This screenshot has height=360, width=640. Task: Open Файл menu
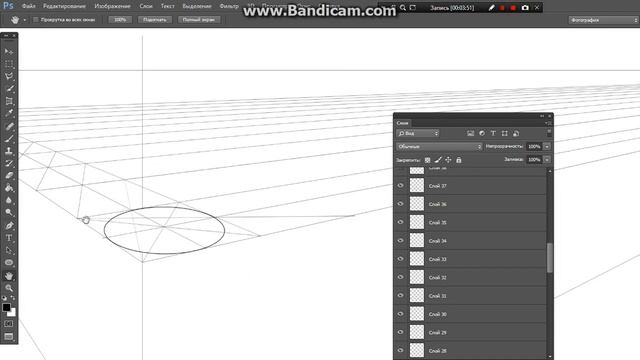coord(29,6)
